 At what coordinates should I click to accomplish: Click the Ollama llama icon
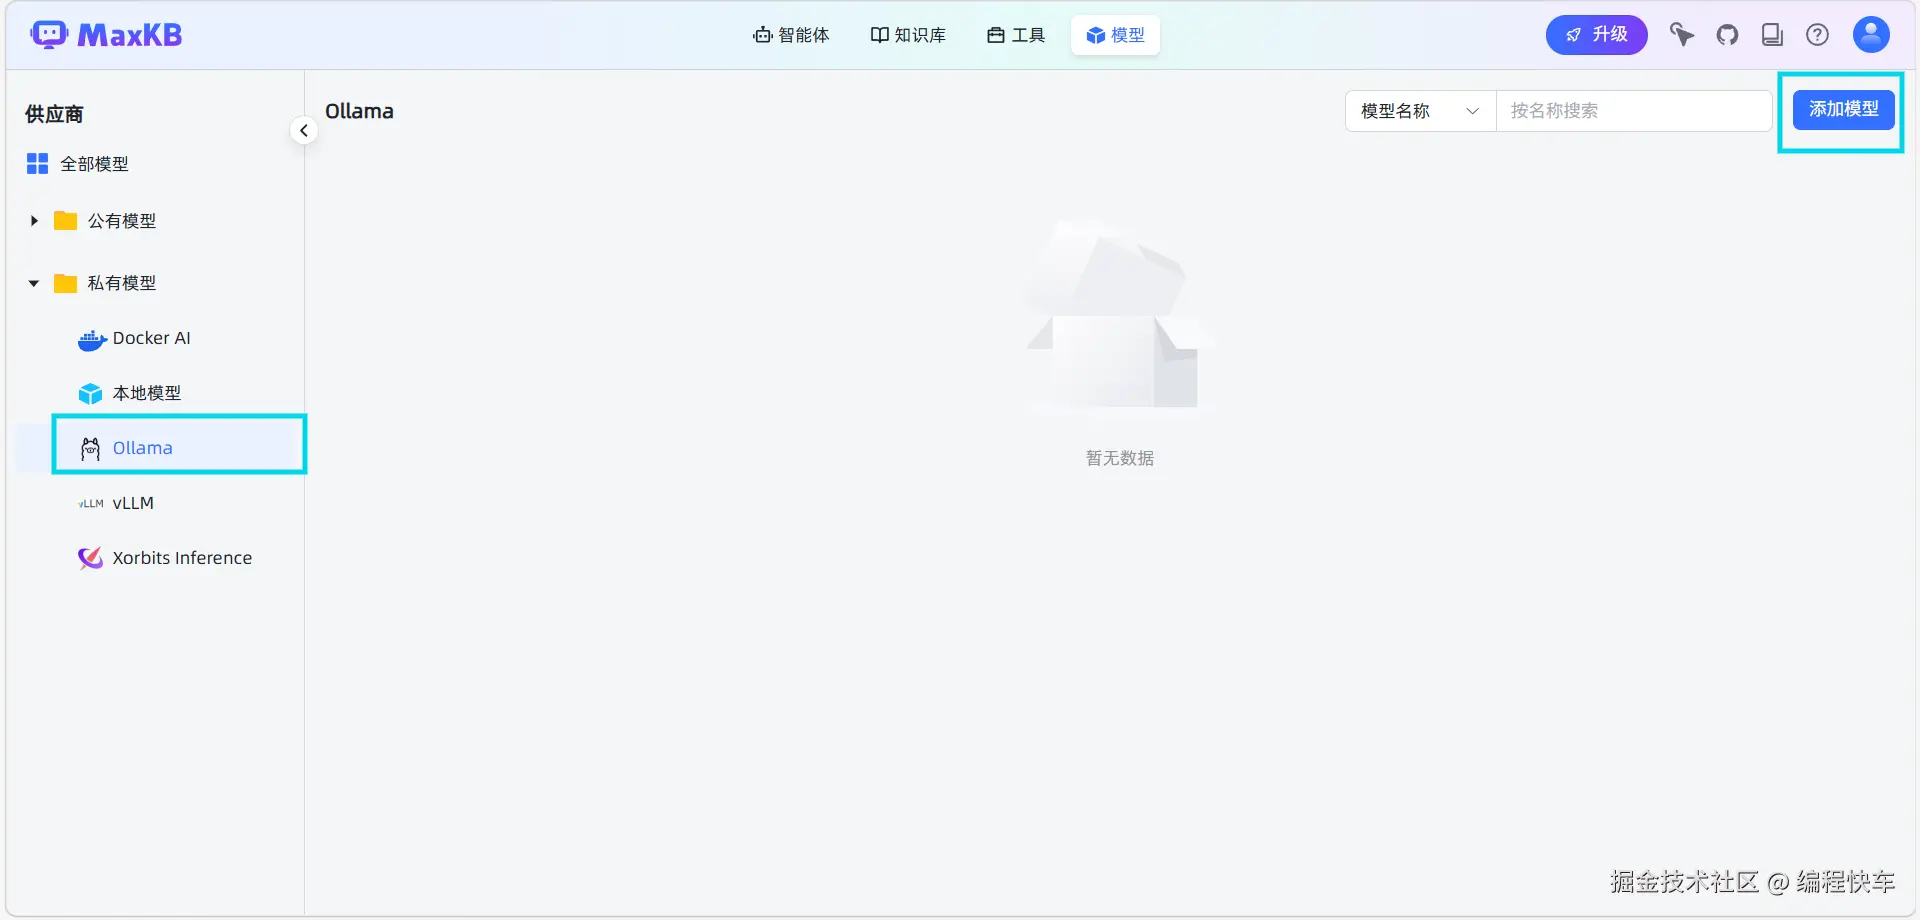pyautogui.click(x=91, y=448)
